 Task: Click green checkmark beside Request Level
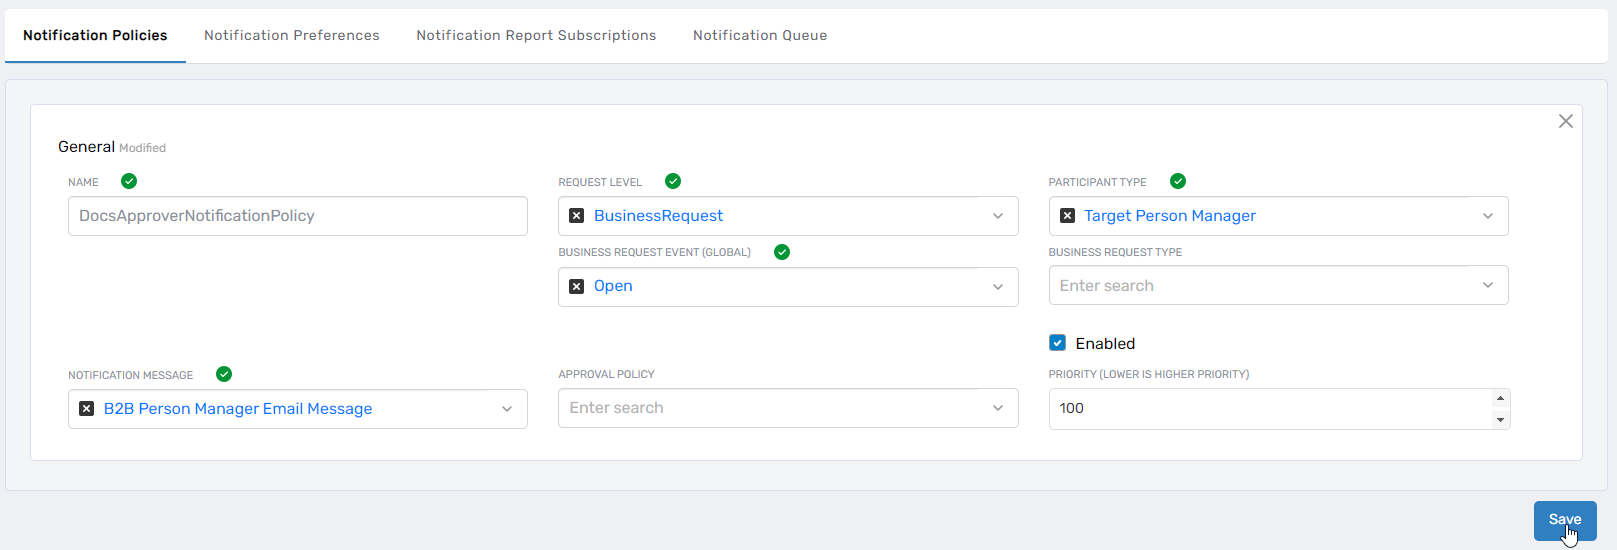673,181
